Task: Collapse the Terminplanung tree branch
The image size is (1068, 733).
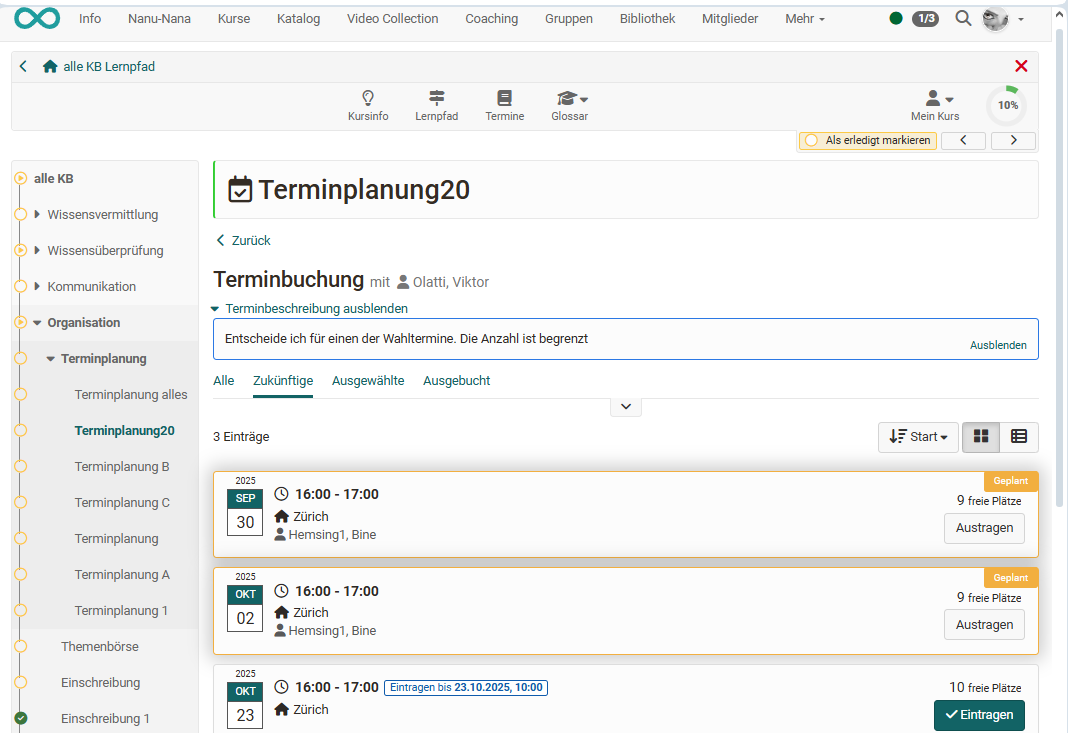Action: point(48,358)
